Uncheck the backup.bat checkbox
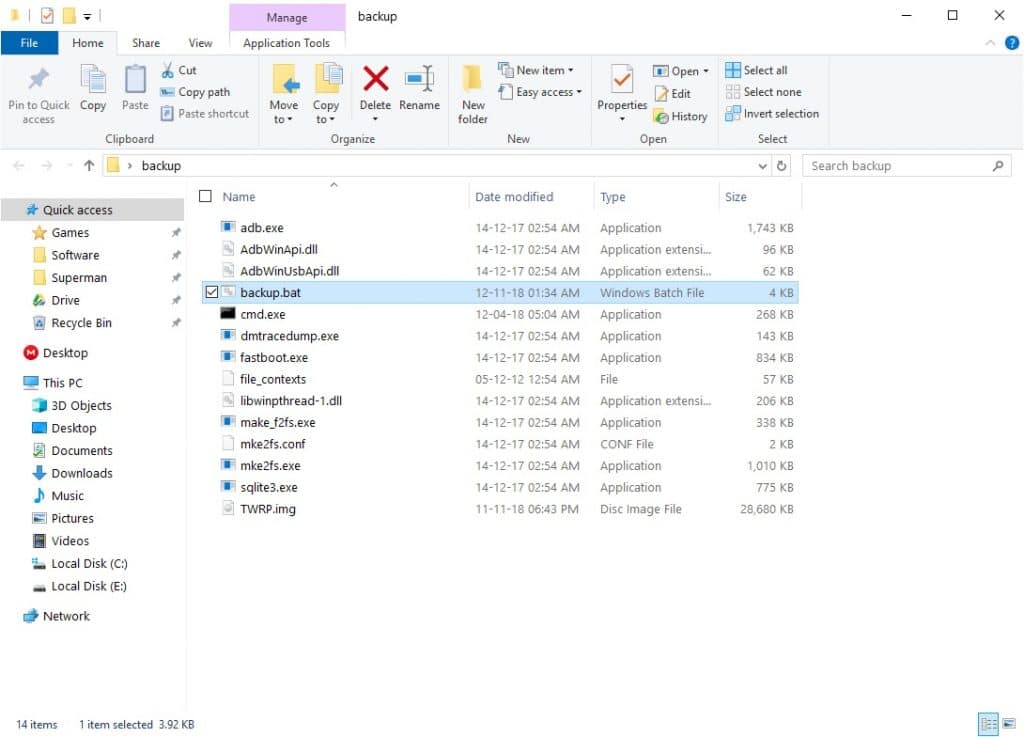The image size is (1024, 737). [x=212, y=292]
